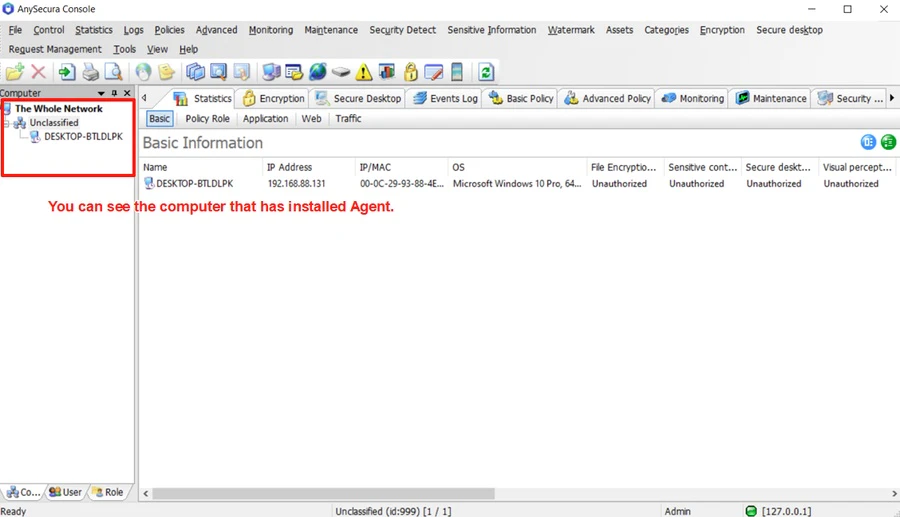
Task: Switch to the Encryption tab
Action: click(x=273, y=99)
